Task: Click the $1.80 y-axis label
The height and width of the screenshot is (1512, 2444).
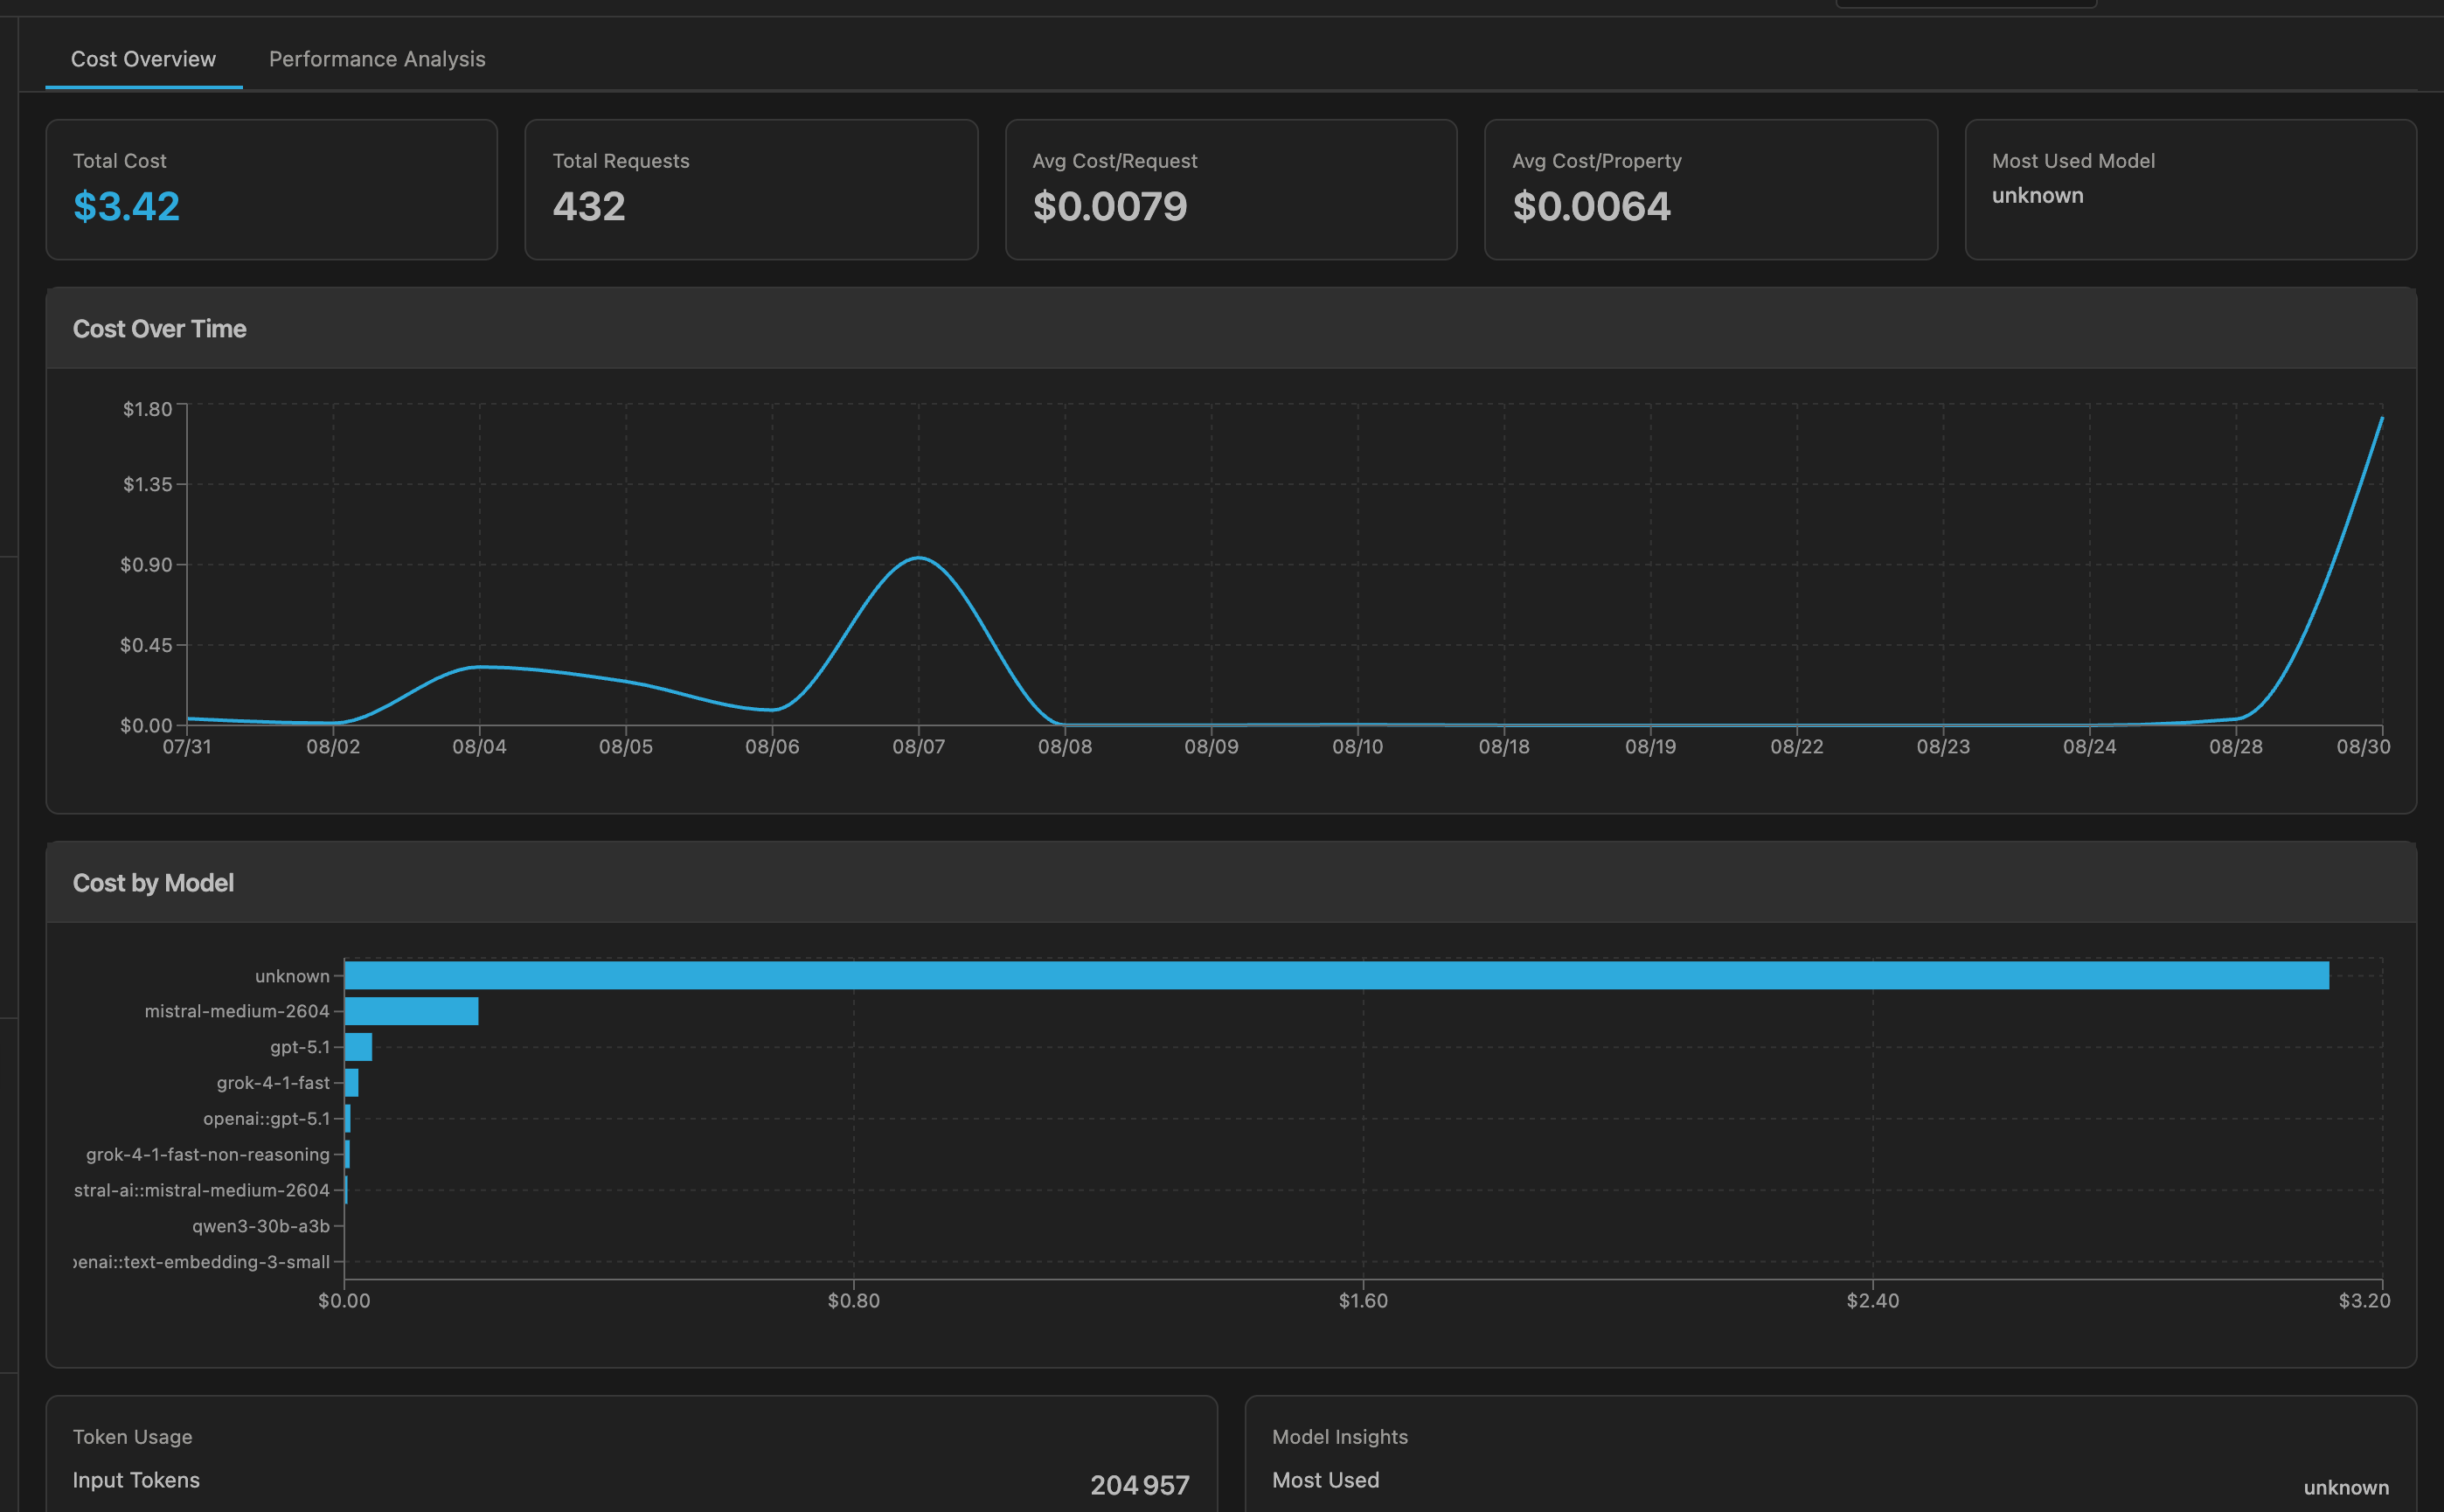Action: (x=147, y=409)
